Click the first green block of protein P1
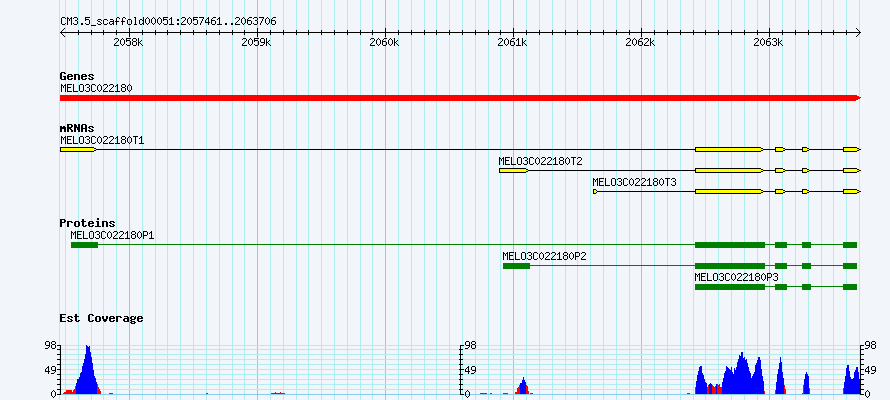Image resolution: width=890 pixels, height=400 pixels. click(x=85, y=245)
